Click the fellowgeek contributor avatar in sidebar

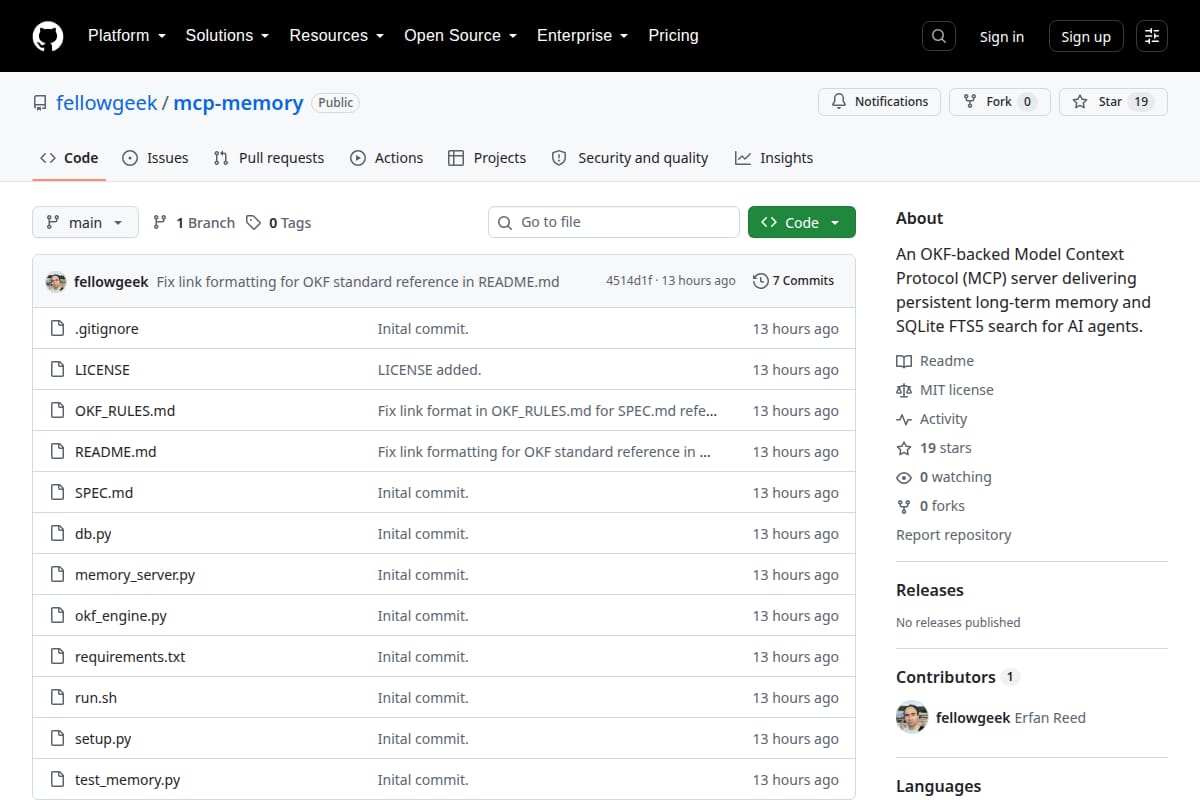912,717
